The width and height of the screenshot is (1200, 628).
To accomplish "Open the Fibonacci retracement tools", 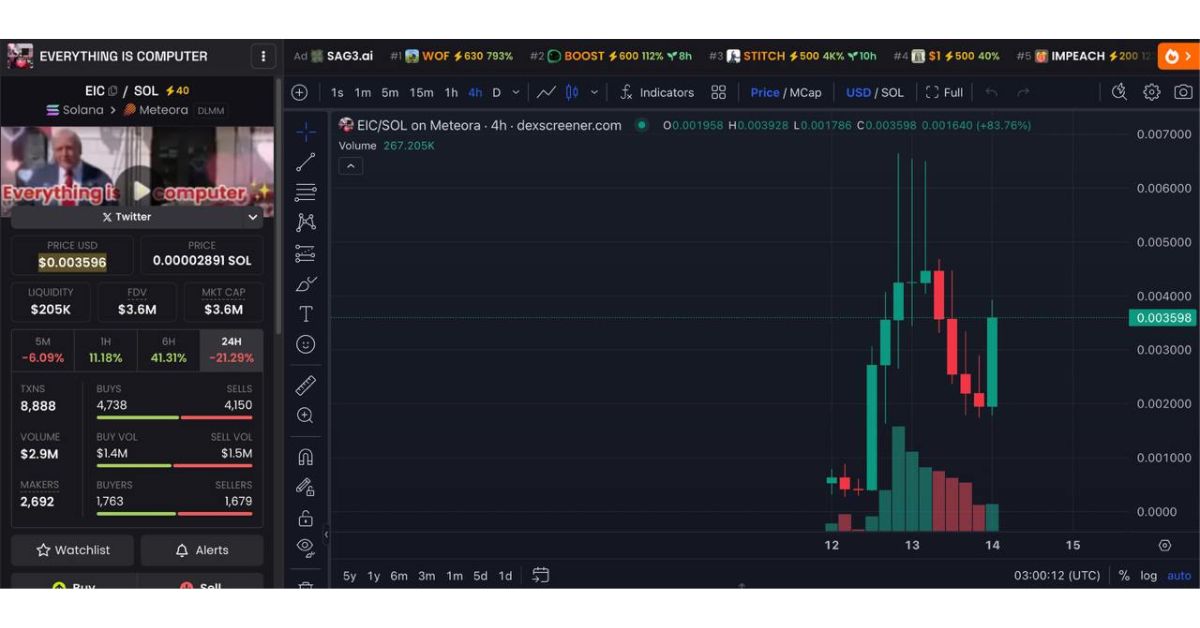I will (x=306, y=192).
